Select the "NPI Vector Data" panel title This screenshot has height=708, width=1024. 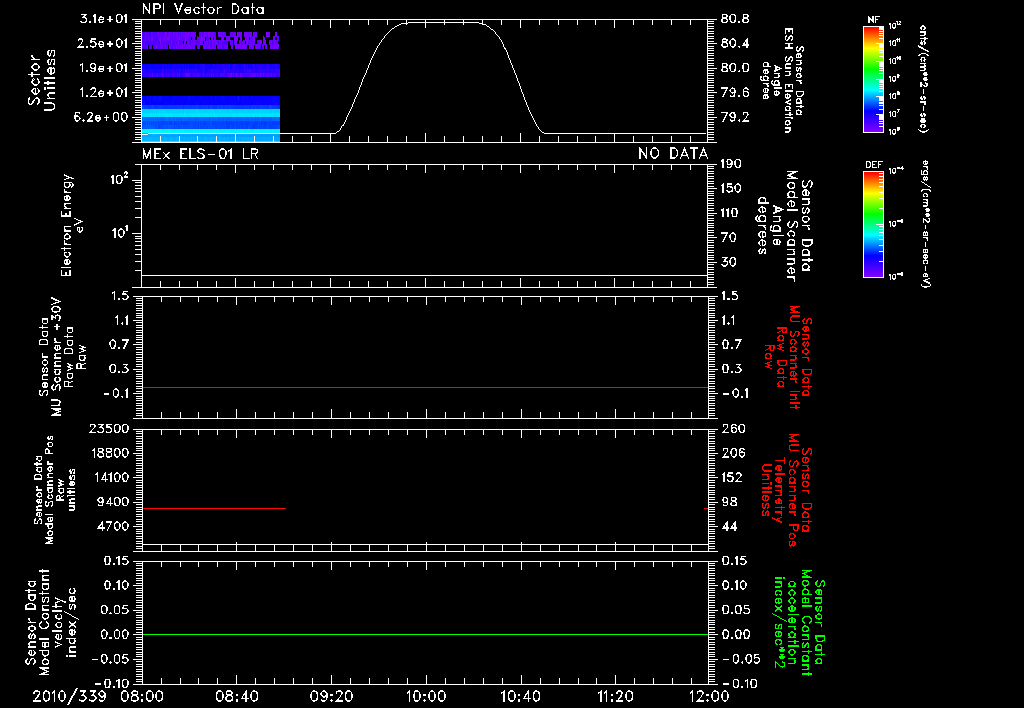[x=203, y=9]
